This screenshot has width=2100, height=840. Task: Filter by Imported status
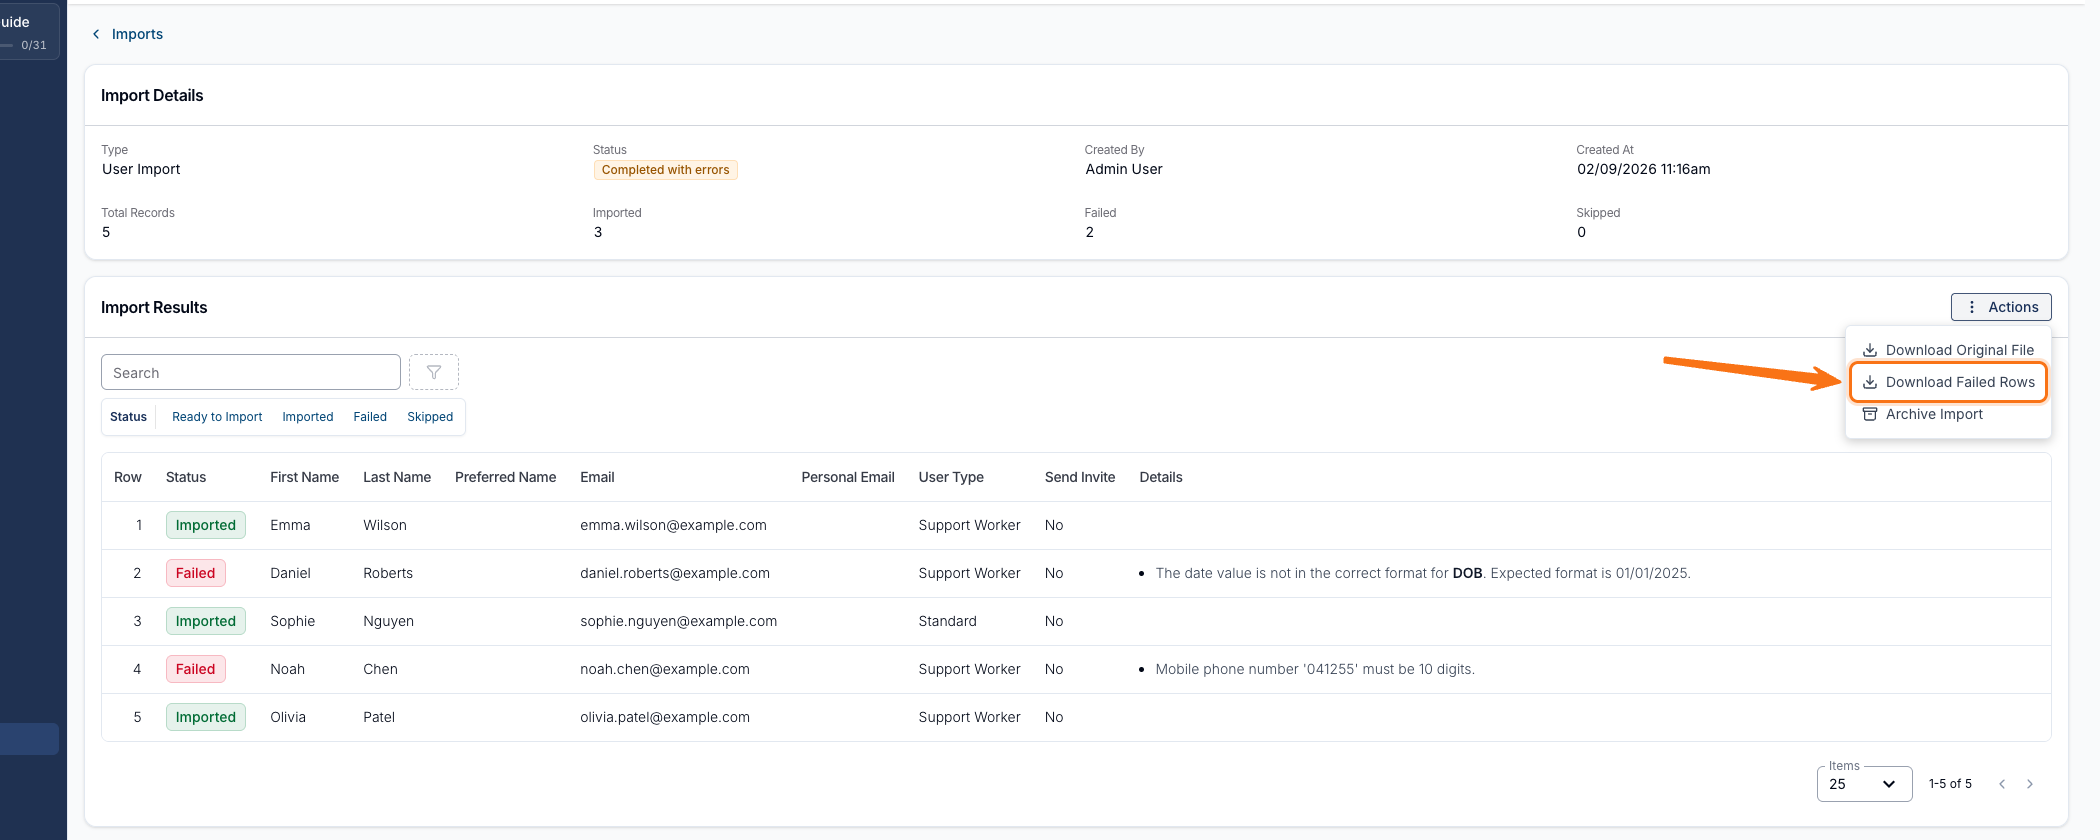[x=308, y=417]
